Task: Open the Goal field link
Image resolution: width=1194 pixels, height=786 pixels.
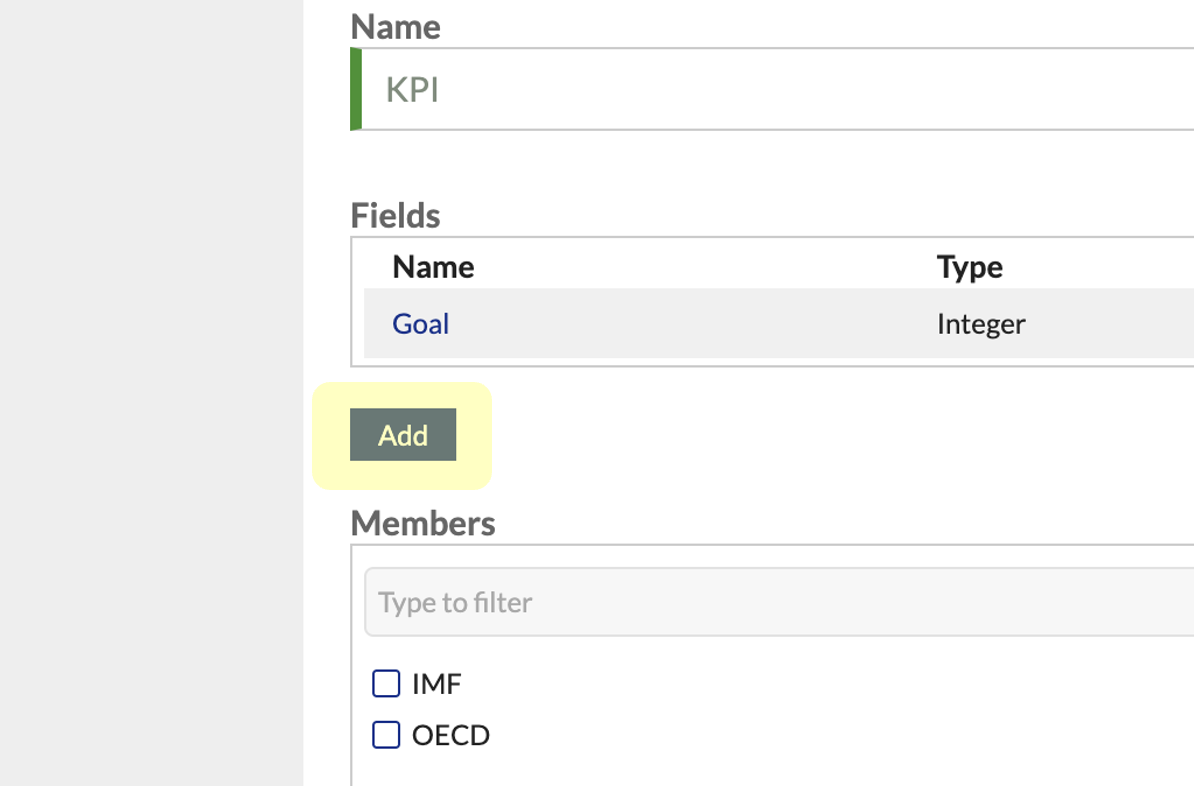Action: coord(420,324)
